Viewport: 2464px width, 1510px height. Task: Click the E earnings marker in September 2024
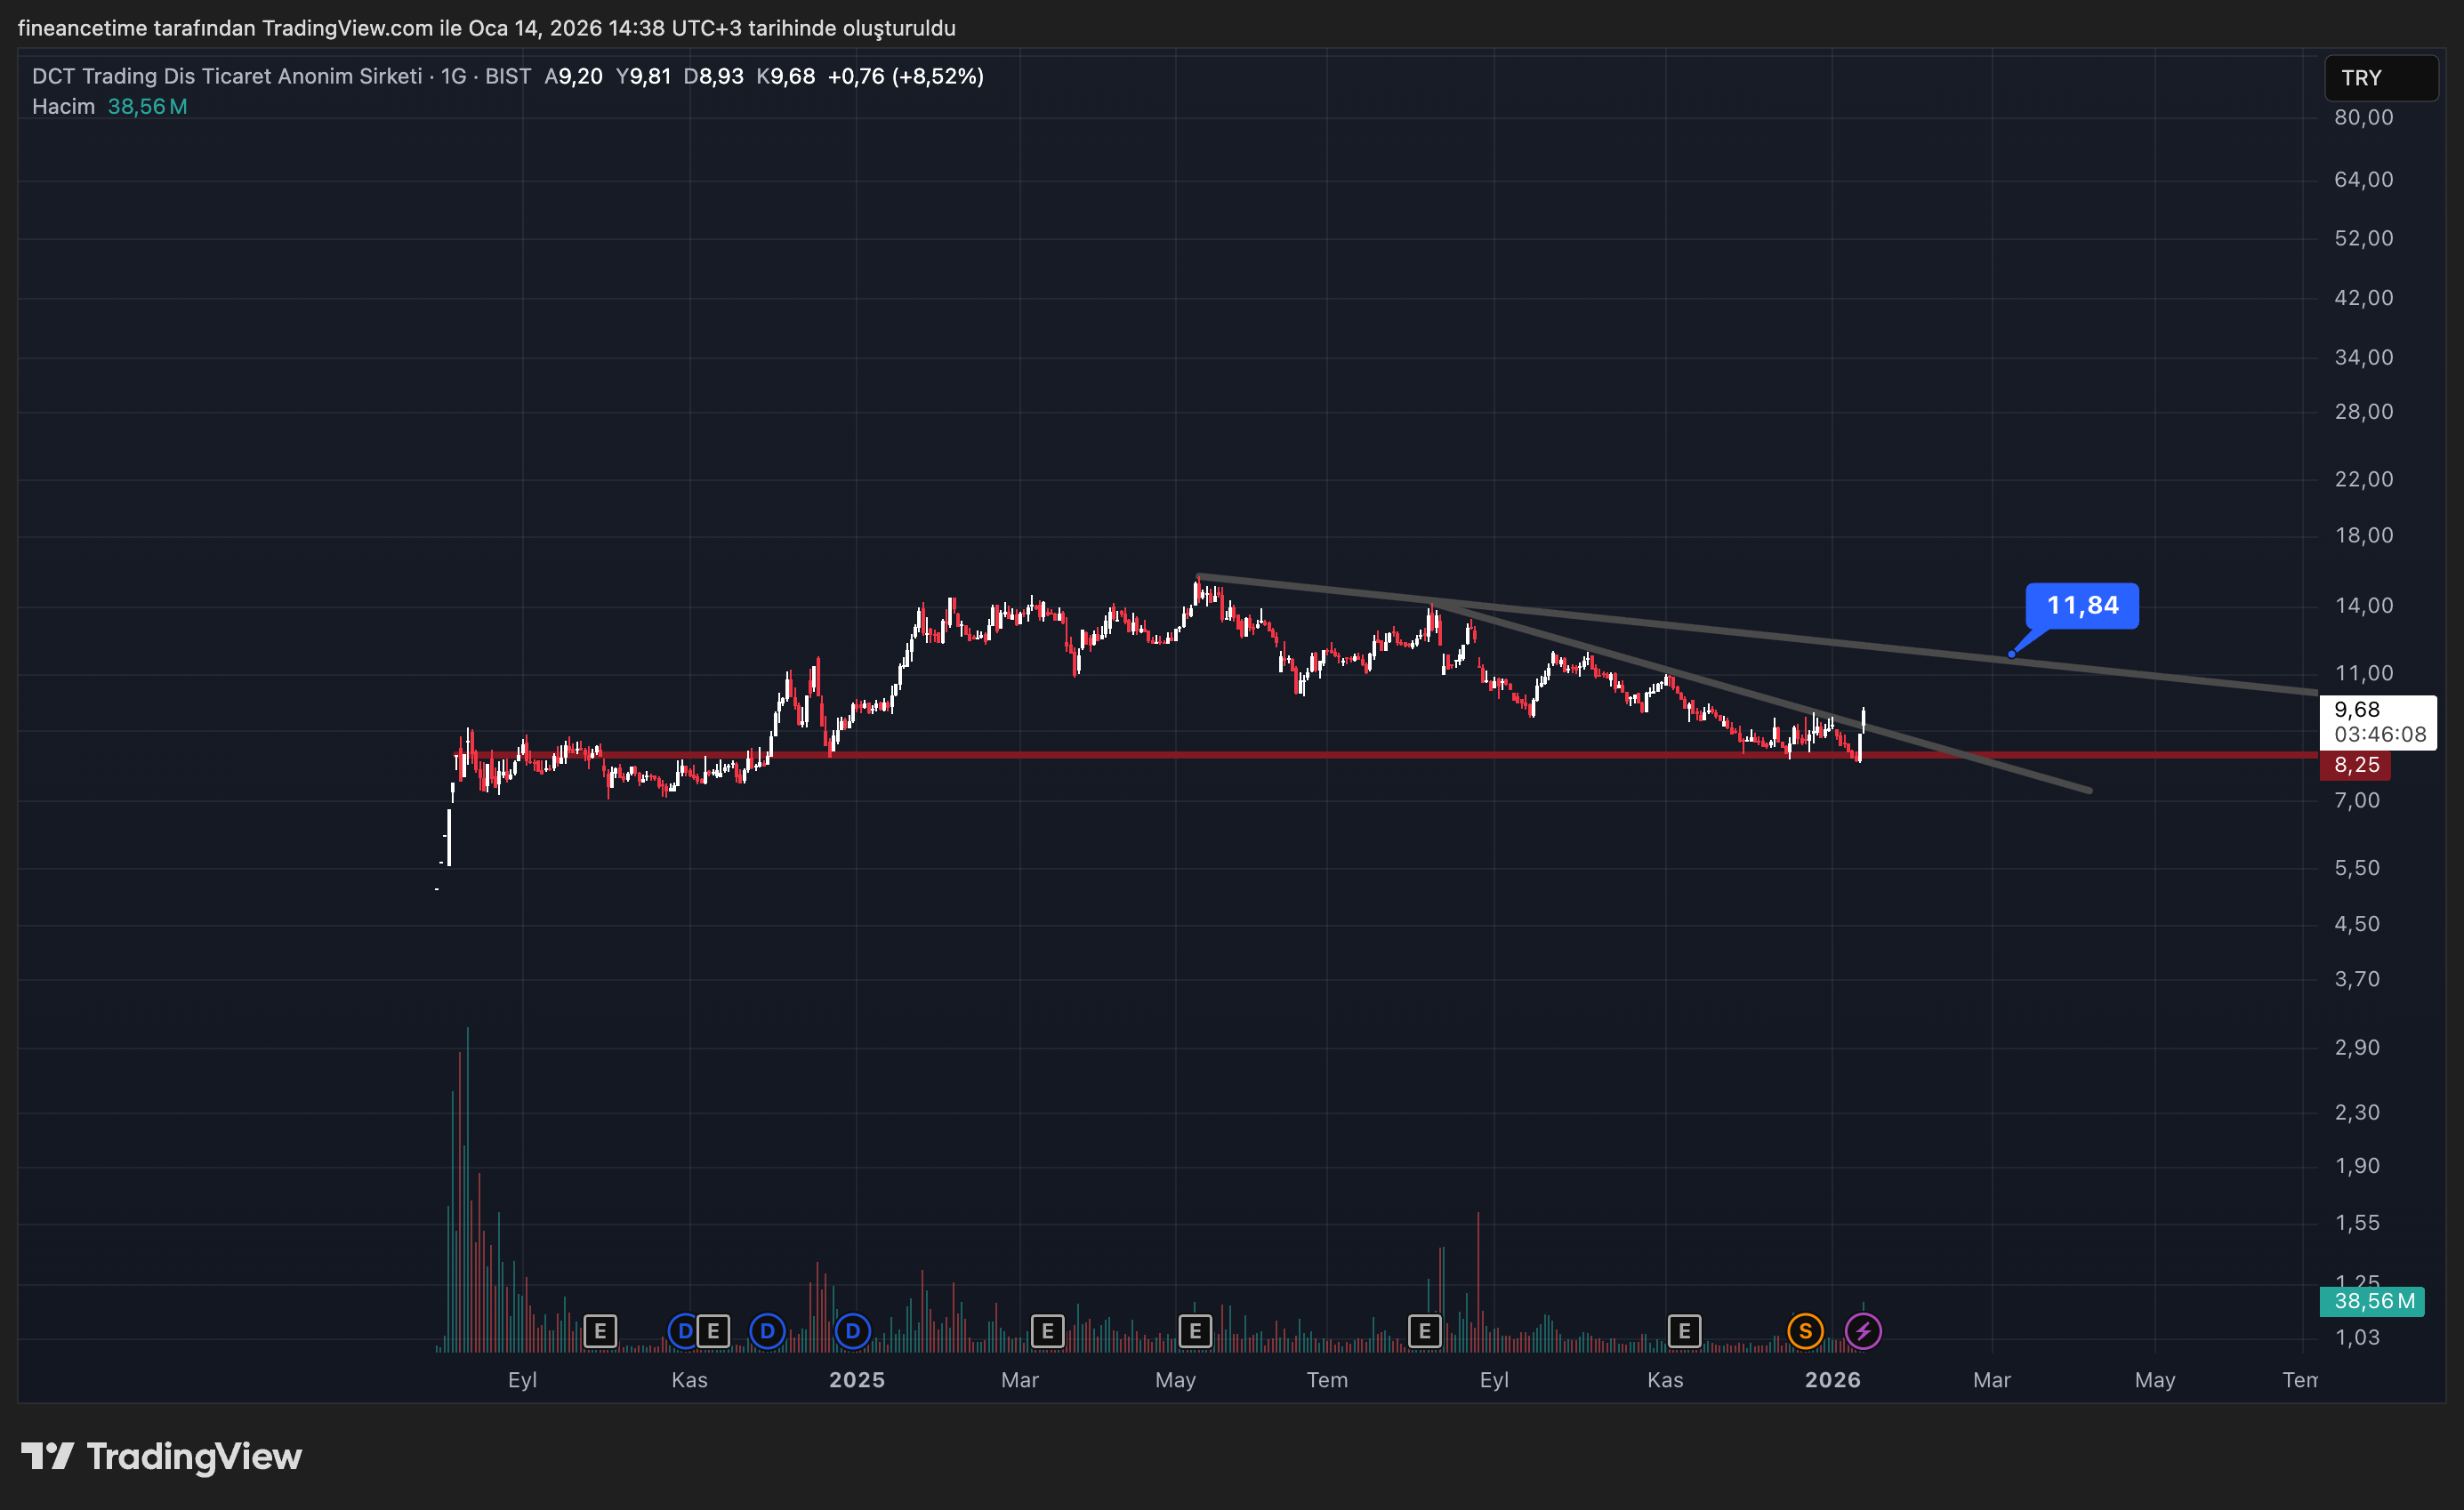(601, 1331)
